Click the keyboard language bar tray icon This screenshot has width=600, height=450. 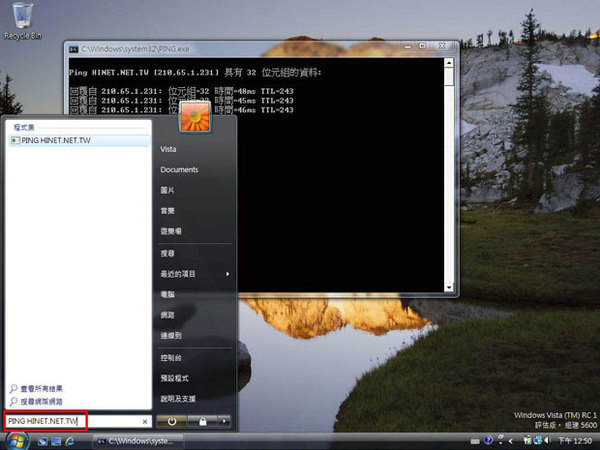pyautogui.click(x=475, y=441)
